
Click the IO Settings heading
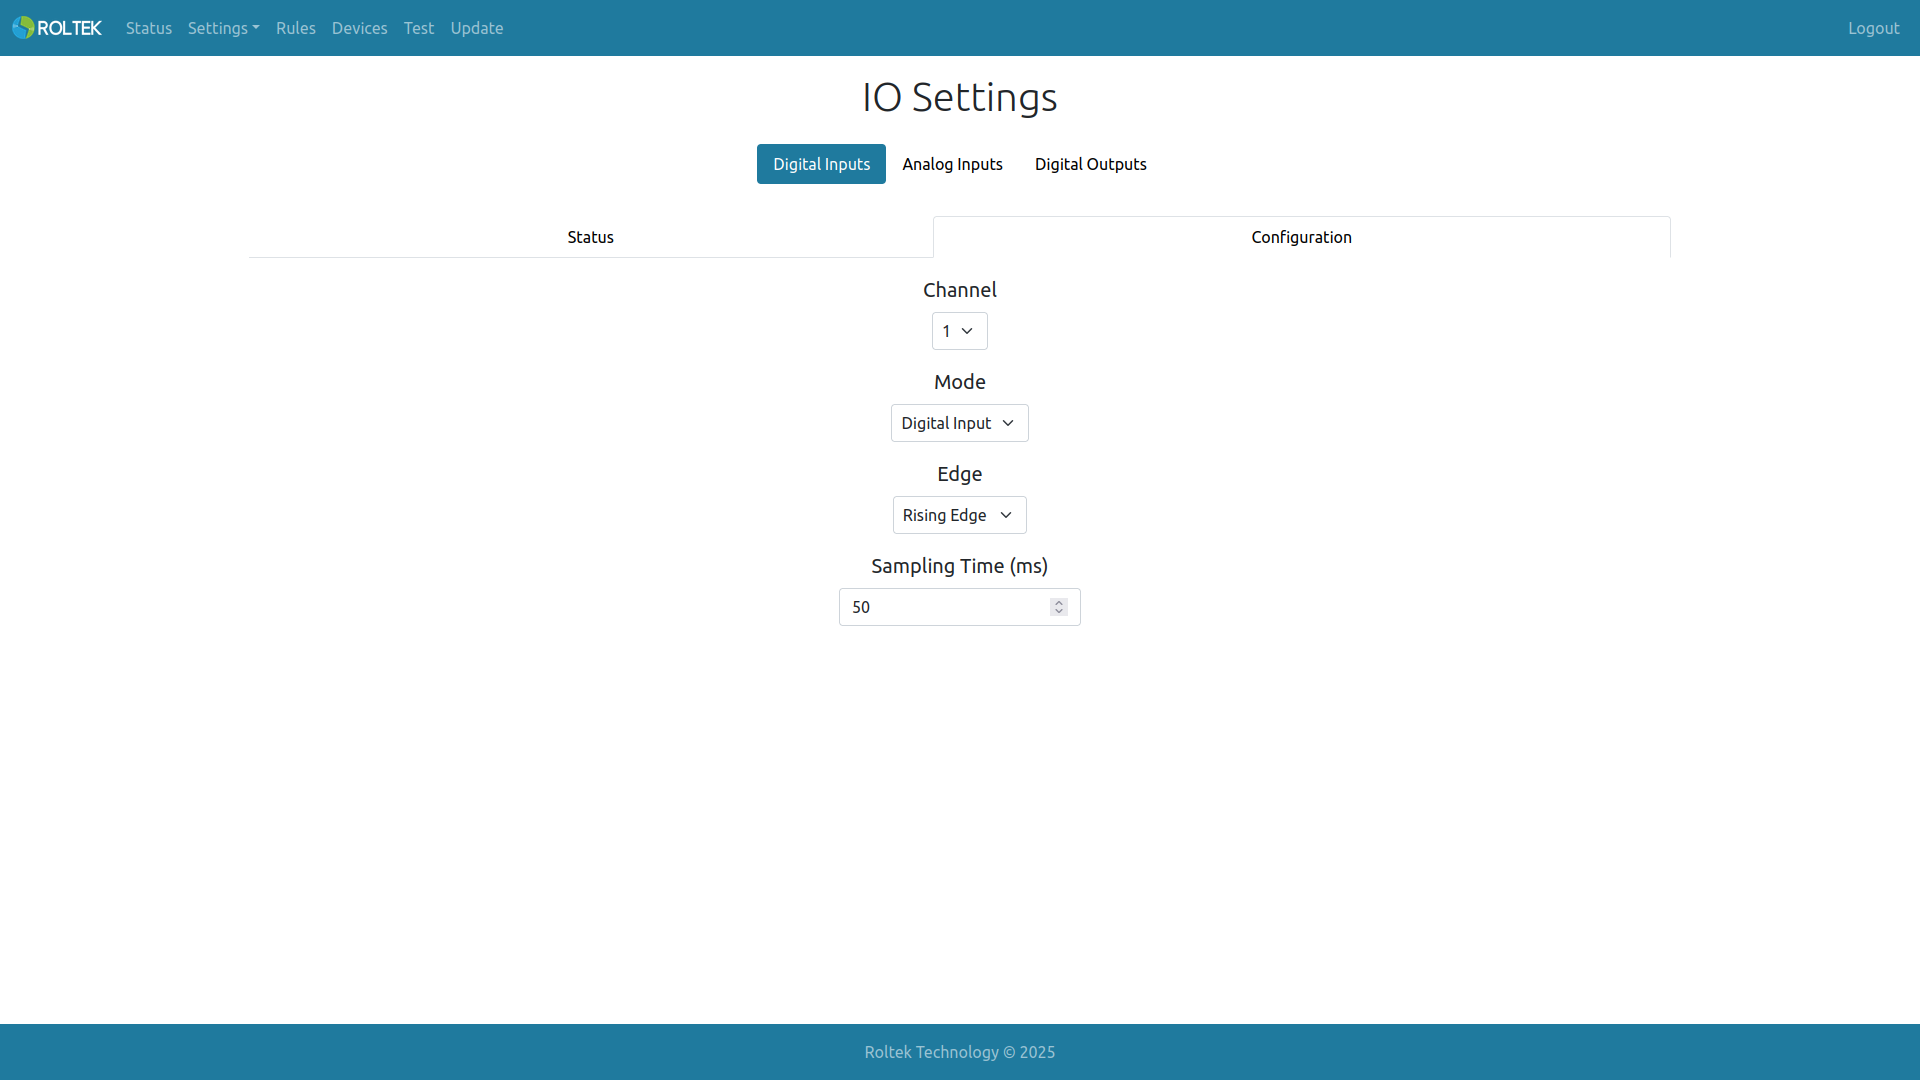tap(960, 97)
